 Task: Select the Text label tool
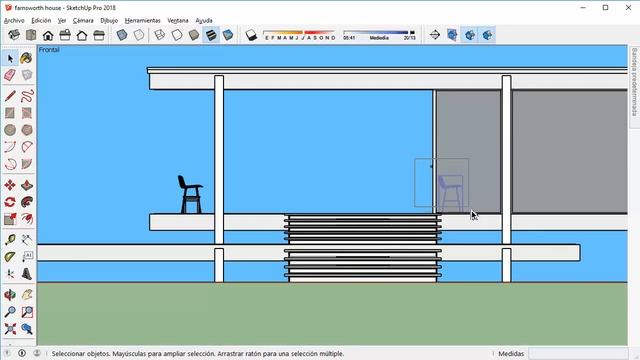[27, 257]
